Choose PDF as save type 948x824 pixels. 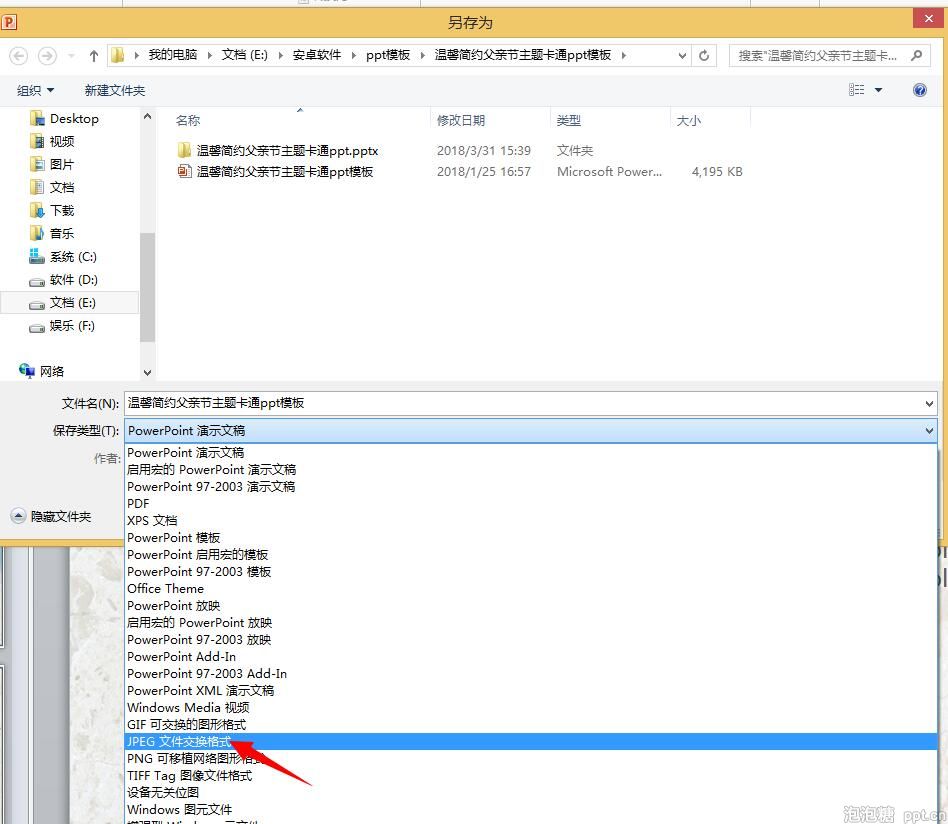[530, 504]
